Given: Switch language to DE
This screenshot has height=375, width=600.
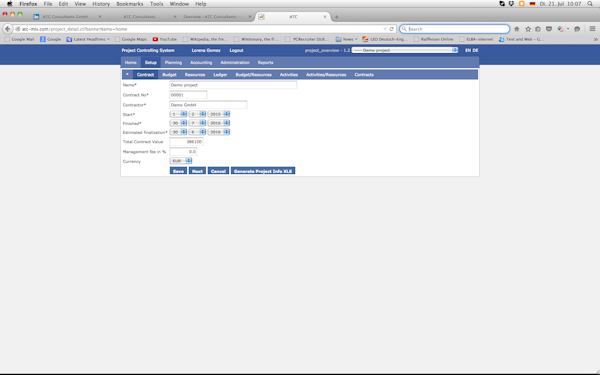Looking at the screenshot, I should point(475,51).
